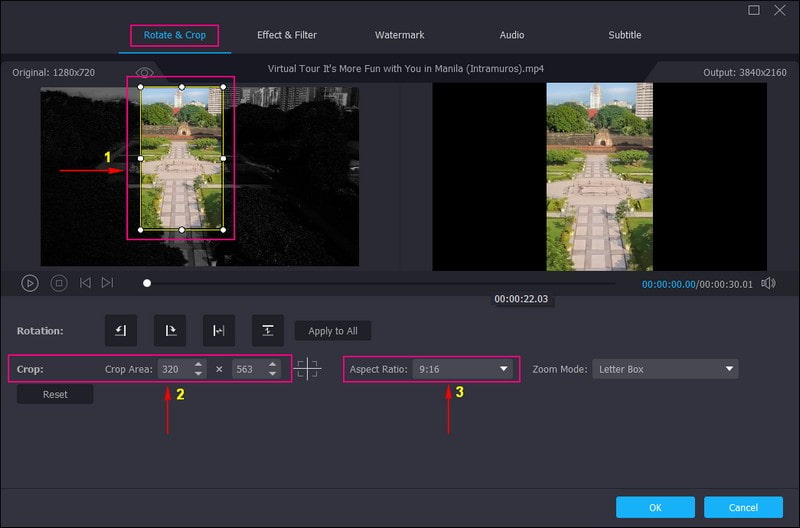Image resolution: width=800 pixels, height=528 pixels.
Task: Flip video horizontally
Action: tap(218, 331)
